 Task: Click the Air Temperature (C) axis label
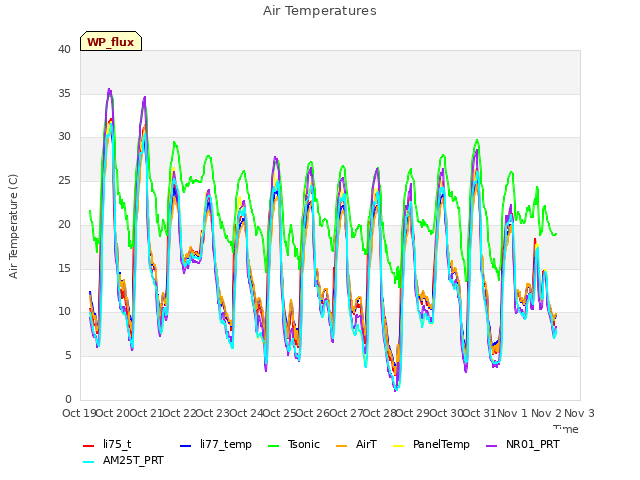pos(13,227)
